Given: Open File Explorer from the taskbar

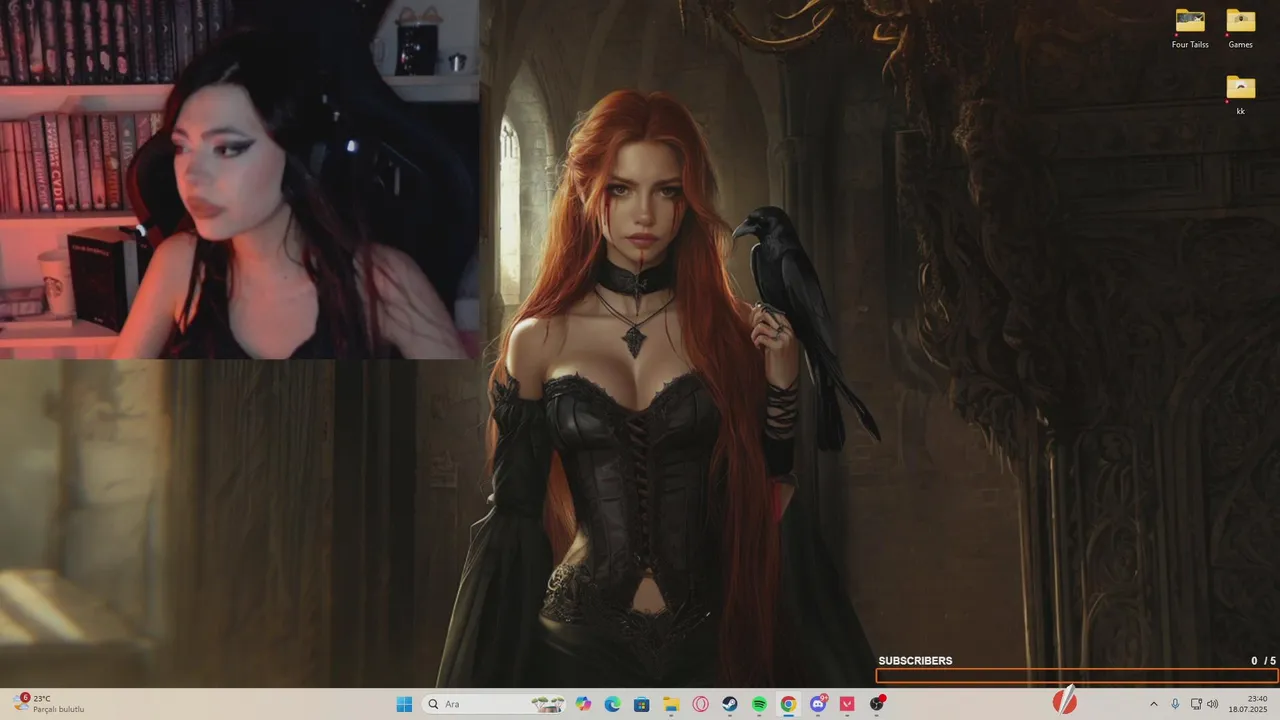Looking at the screenshot, I should click(x=671, y=704).
